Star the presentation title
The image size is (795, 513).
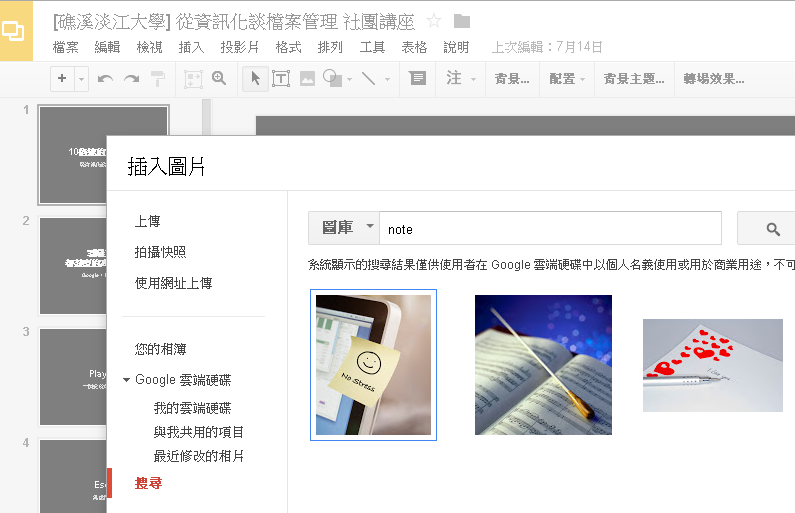[434, 21]
